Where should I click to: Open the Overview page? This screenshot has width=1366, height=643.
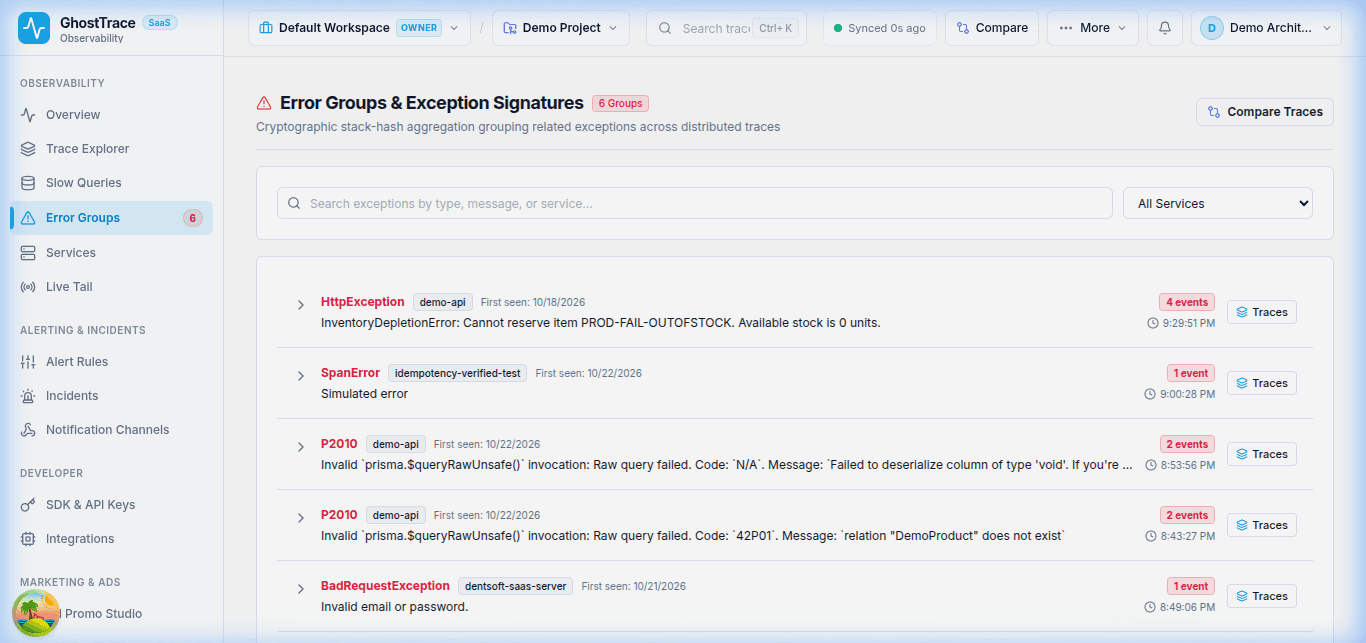(x=111, y=115)
